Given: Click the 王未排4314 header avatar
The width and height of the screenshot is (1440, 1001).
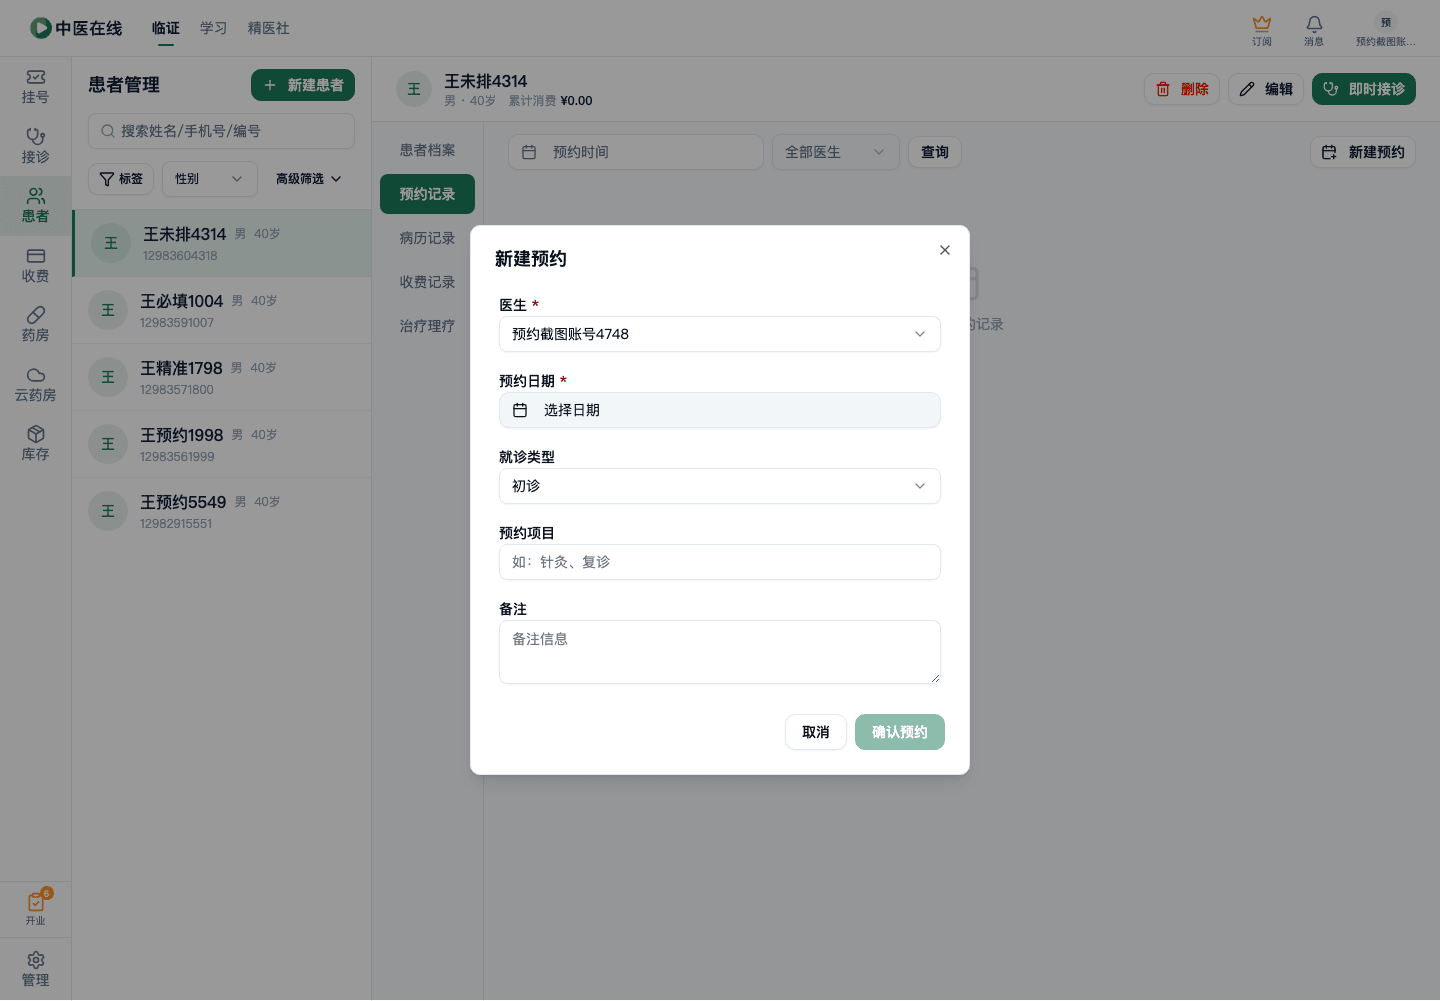Looking at the screenshot, I should [x=414, y=89].
